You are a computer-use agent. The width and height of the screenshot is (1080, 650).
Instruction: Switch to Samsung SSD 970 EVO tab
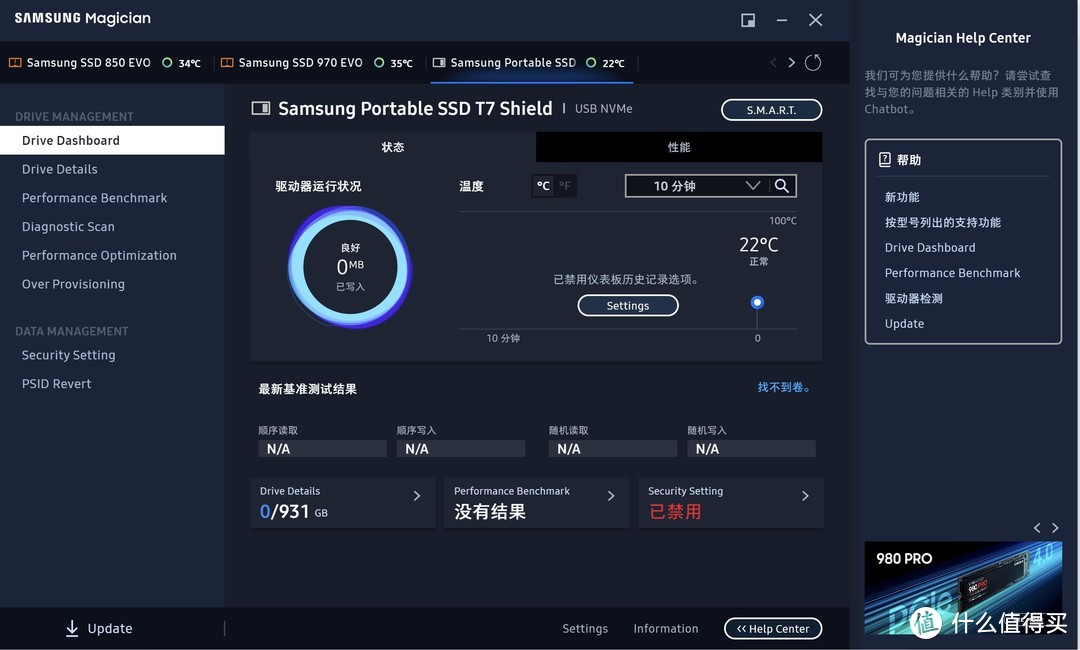coord(316,63)
